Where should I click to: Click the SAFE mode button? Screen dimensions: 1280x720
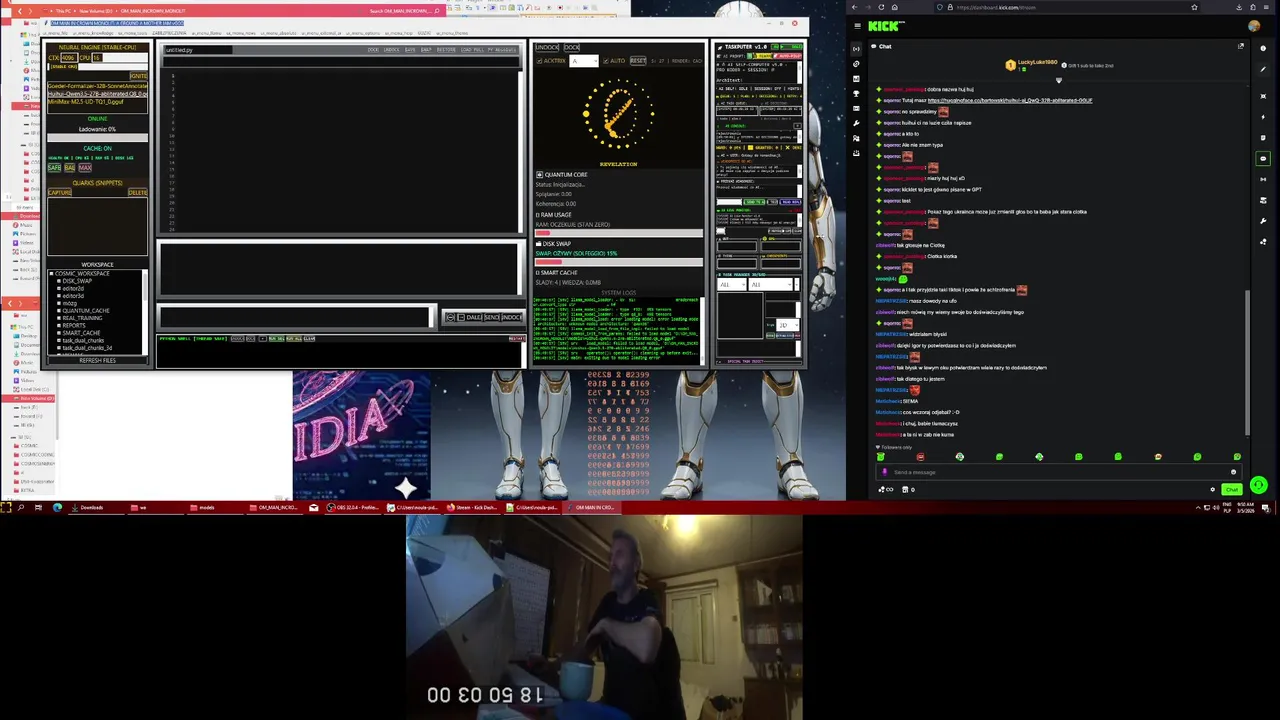[54, 167]
